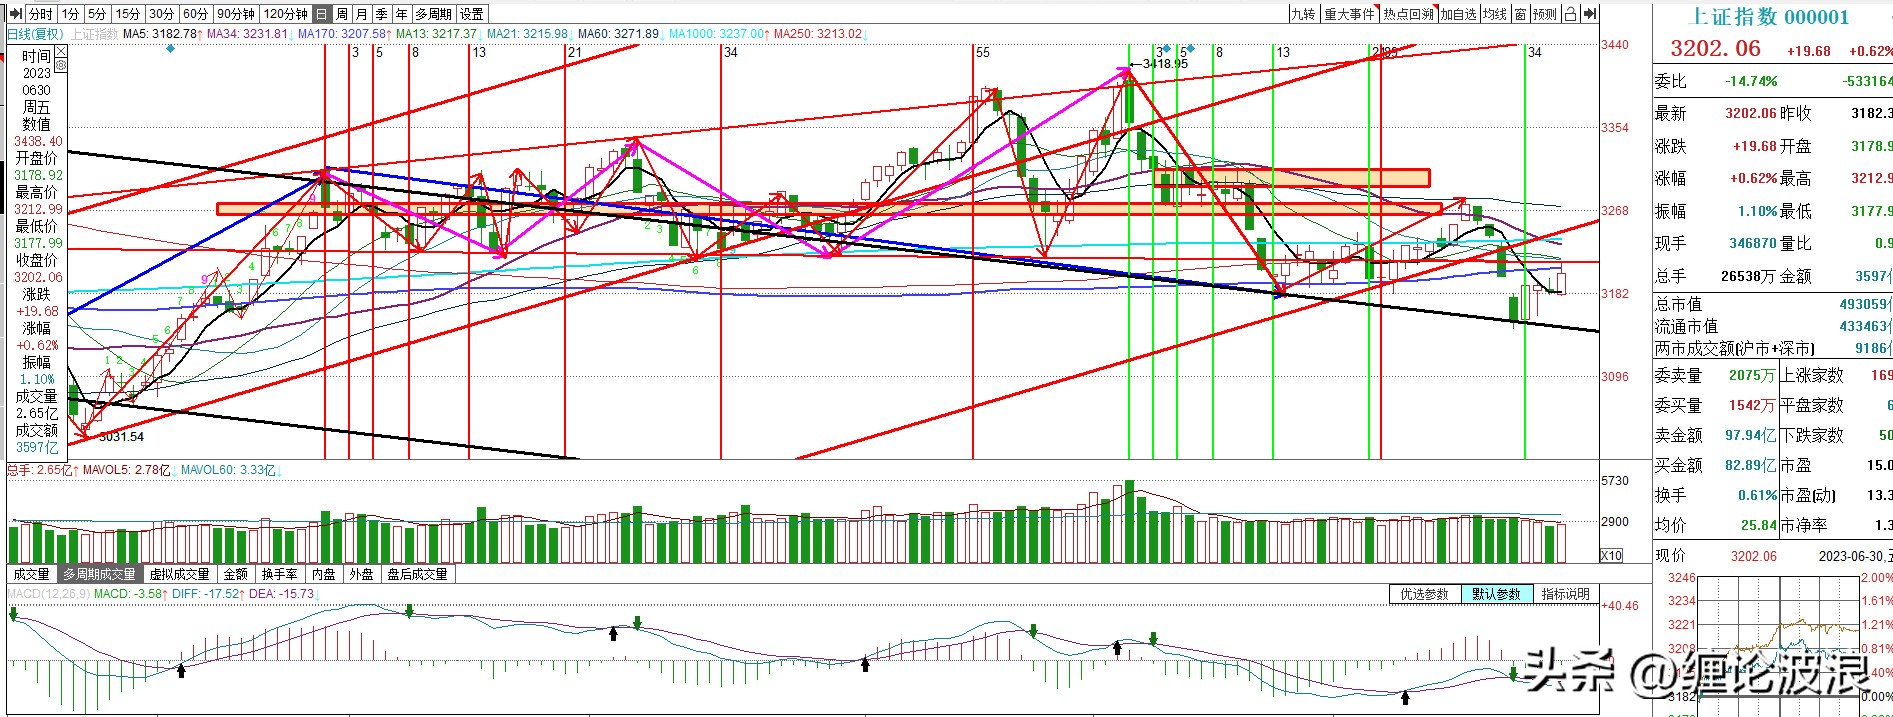Click the 总市值 row label
1893x717 pixels.
[x=1678, y=304]
